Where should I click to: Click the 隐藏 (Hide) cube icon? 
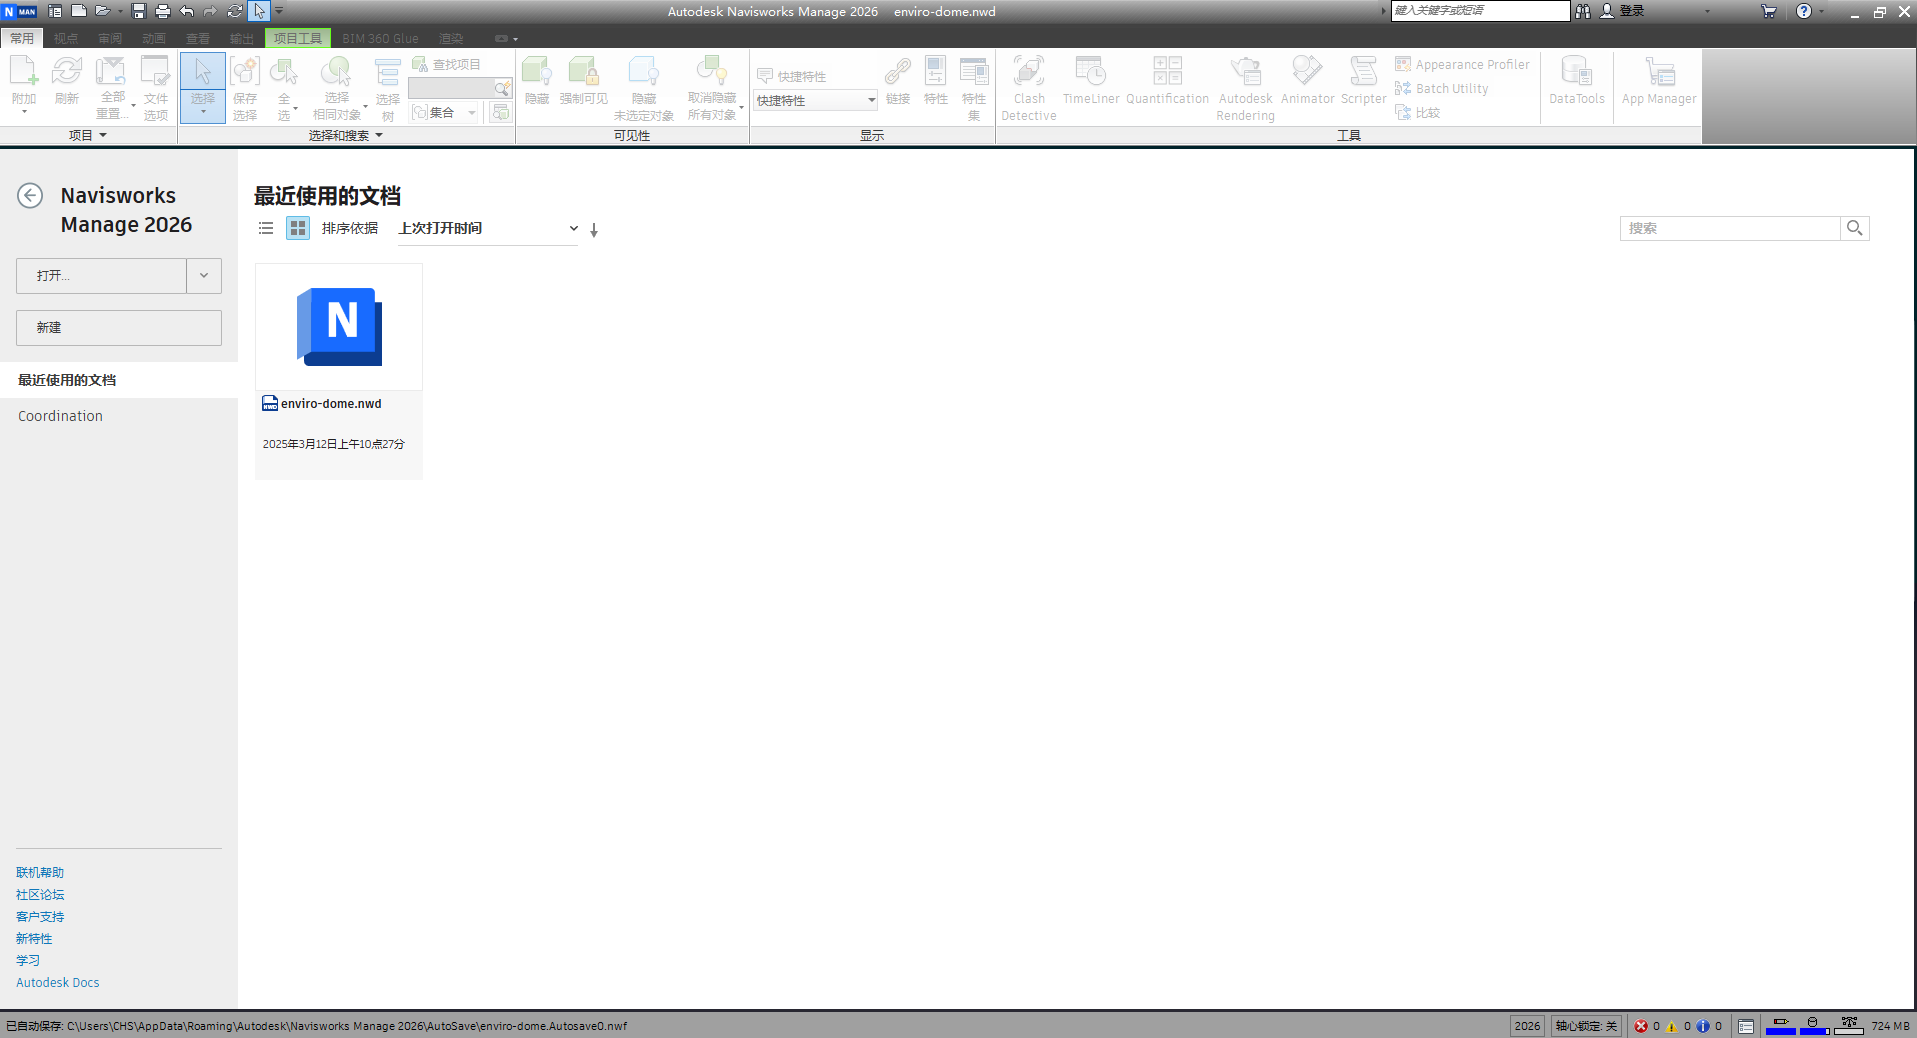click(537, 80)
